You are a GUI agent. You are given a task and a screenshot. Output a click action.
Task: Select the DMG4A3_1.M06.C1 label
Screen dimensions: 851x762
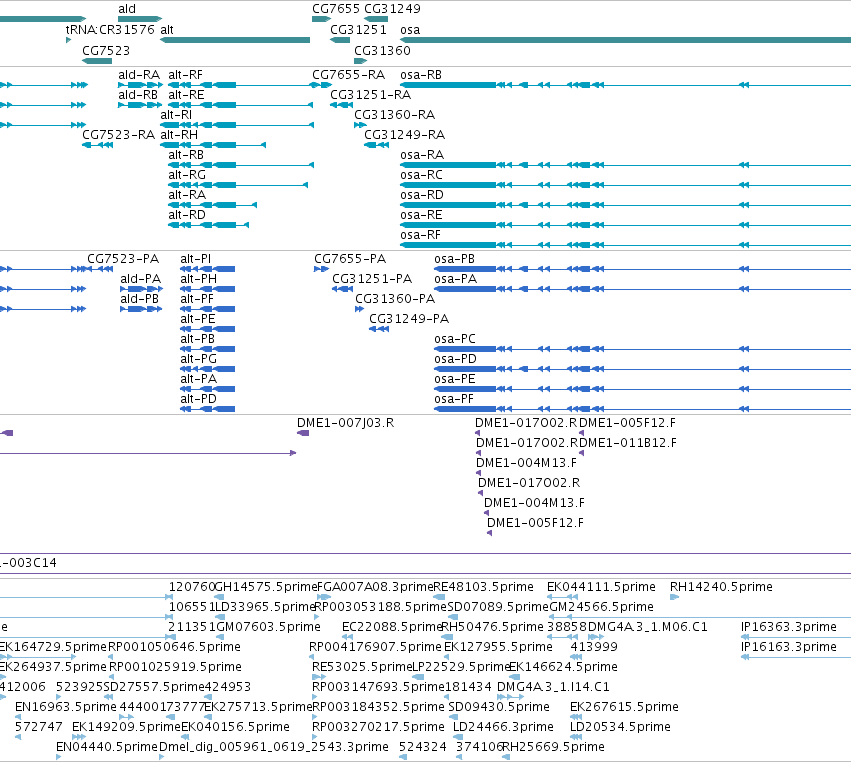648,627
